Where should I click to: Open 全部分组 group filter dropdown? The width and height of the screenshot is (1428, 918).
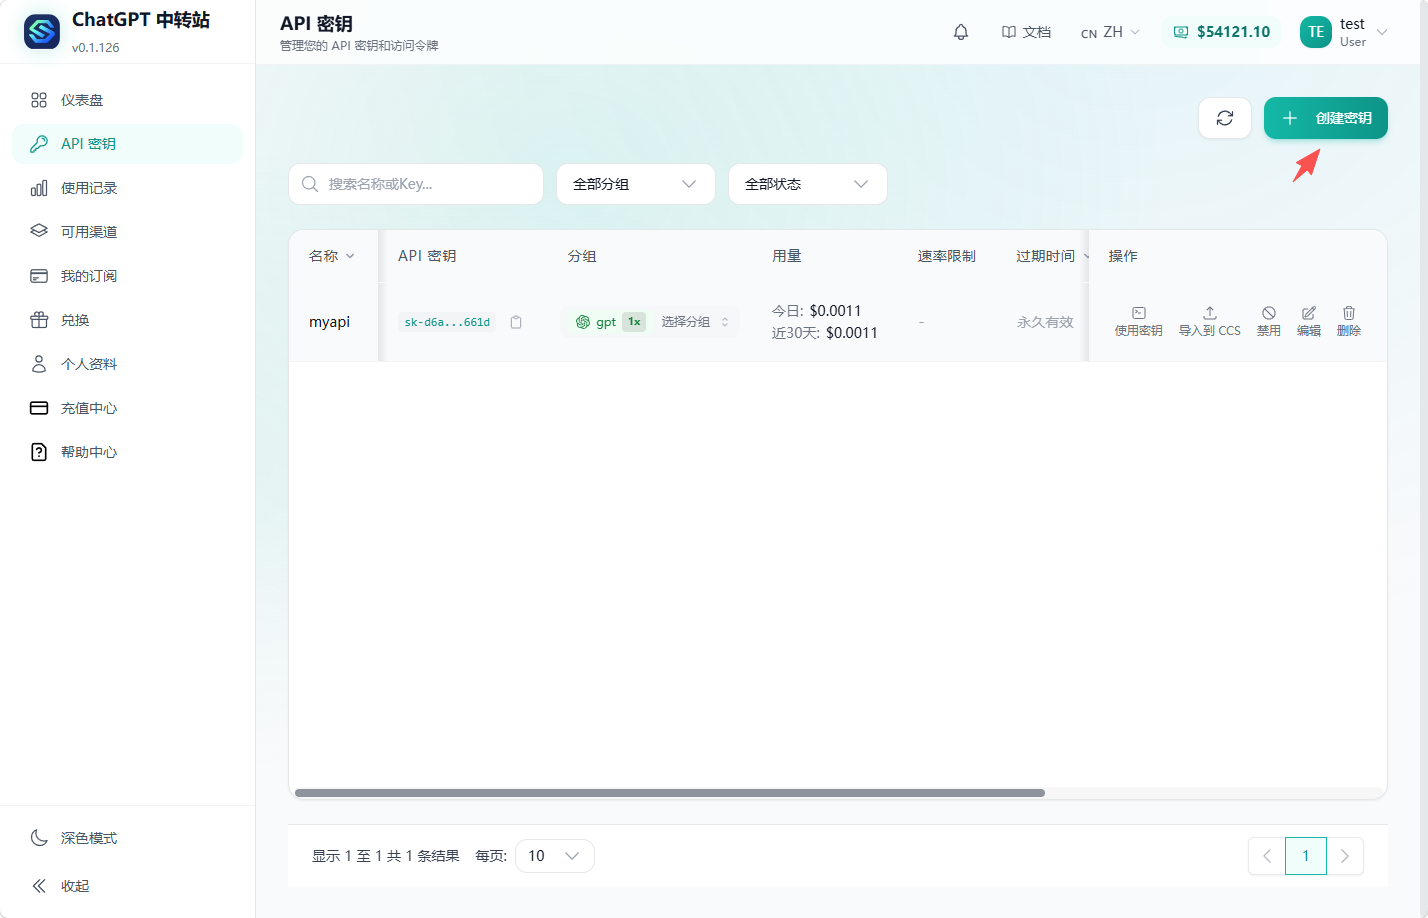pos(636,184)
